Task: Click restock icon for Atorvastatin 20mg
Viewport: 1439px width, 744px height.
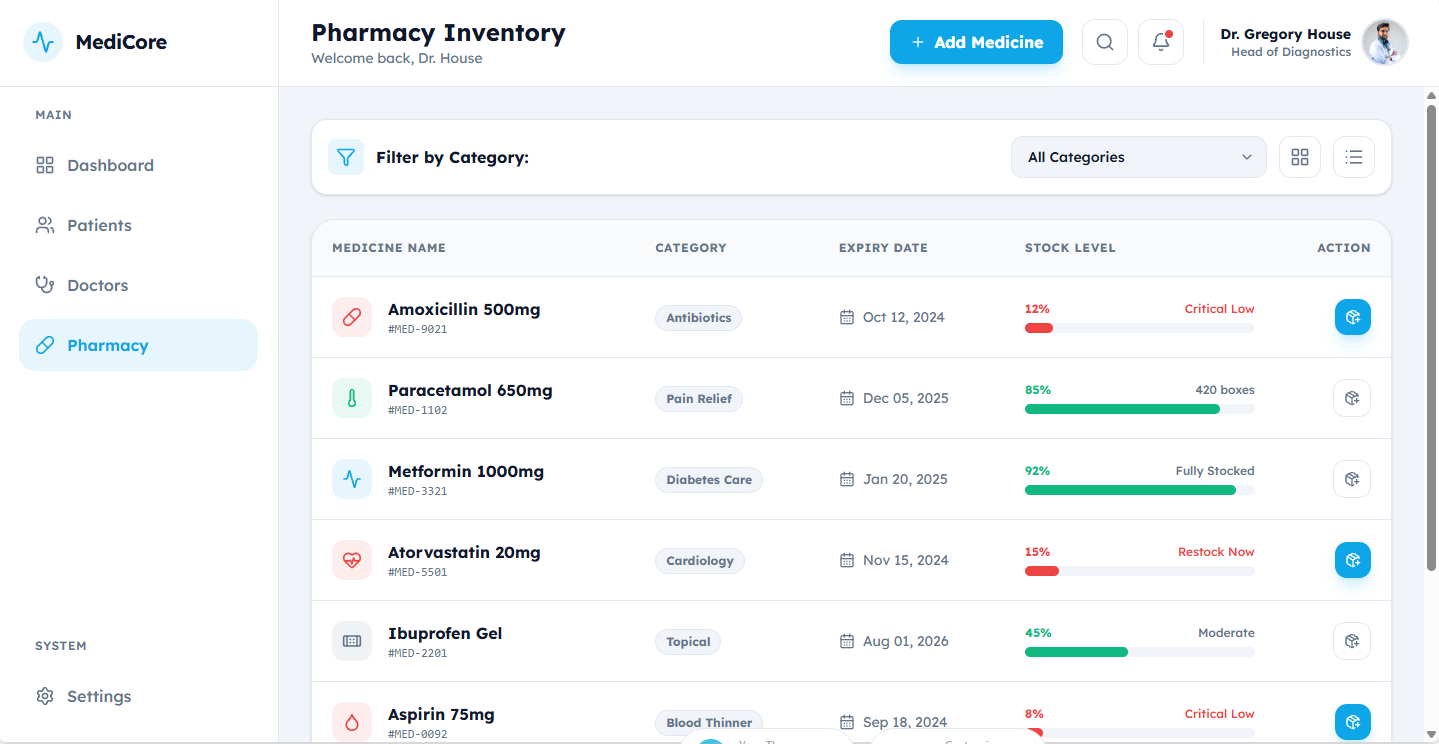Action: [1352, 560]
